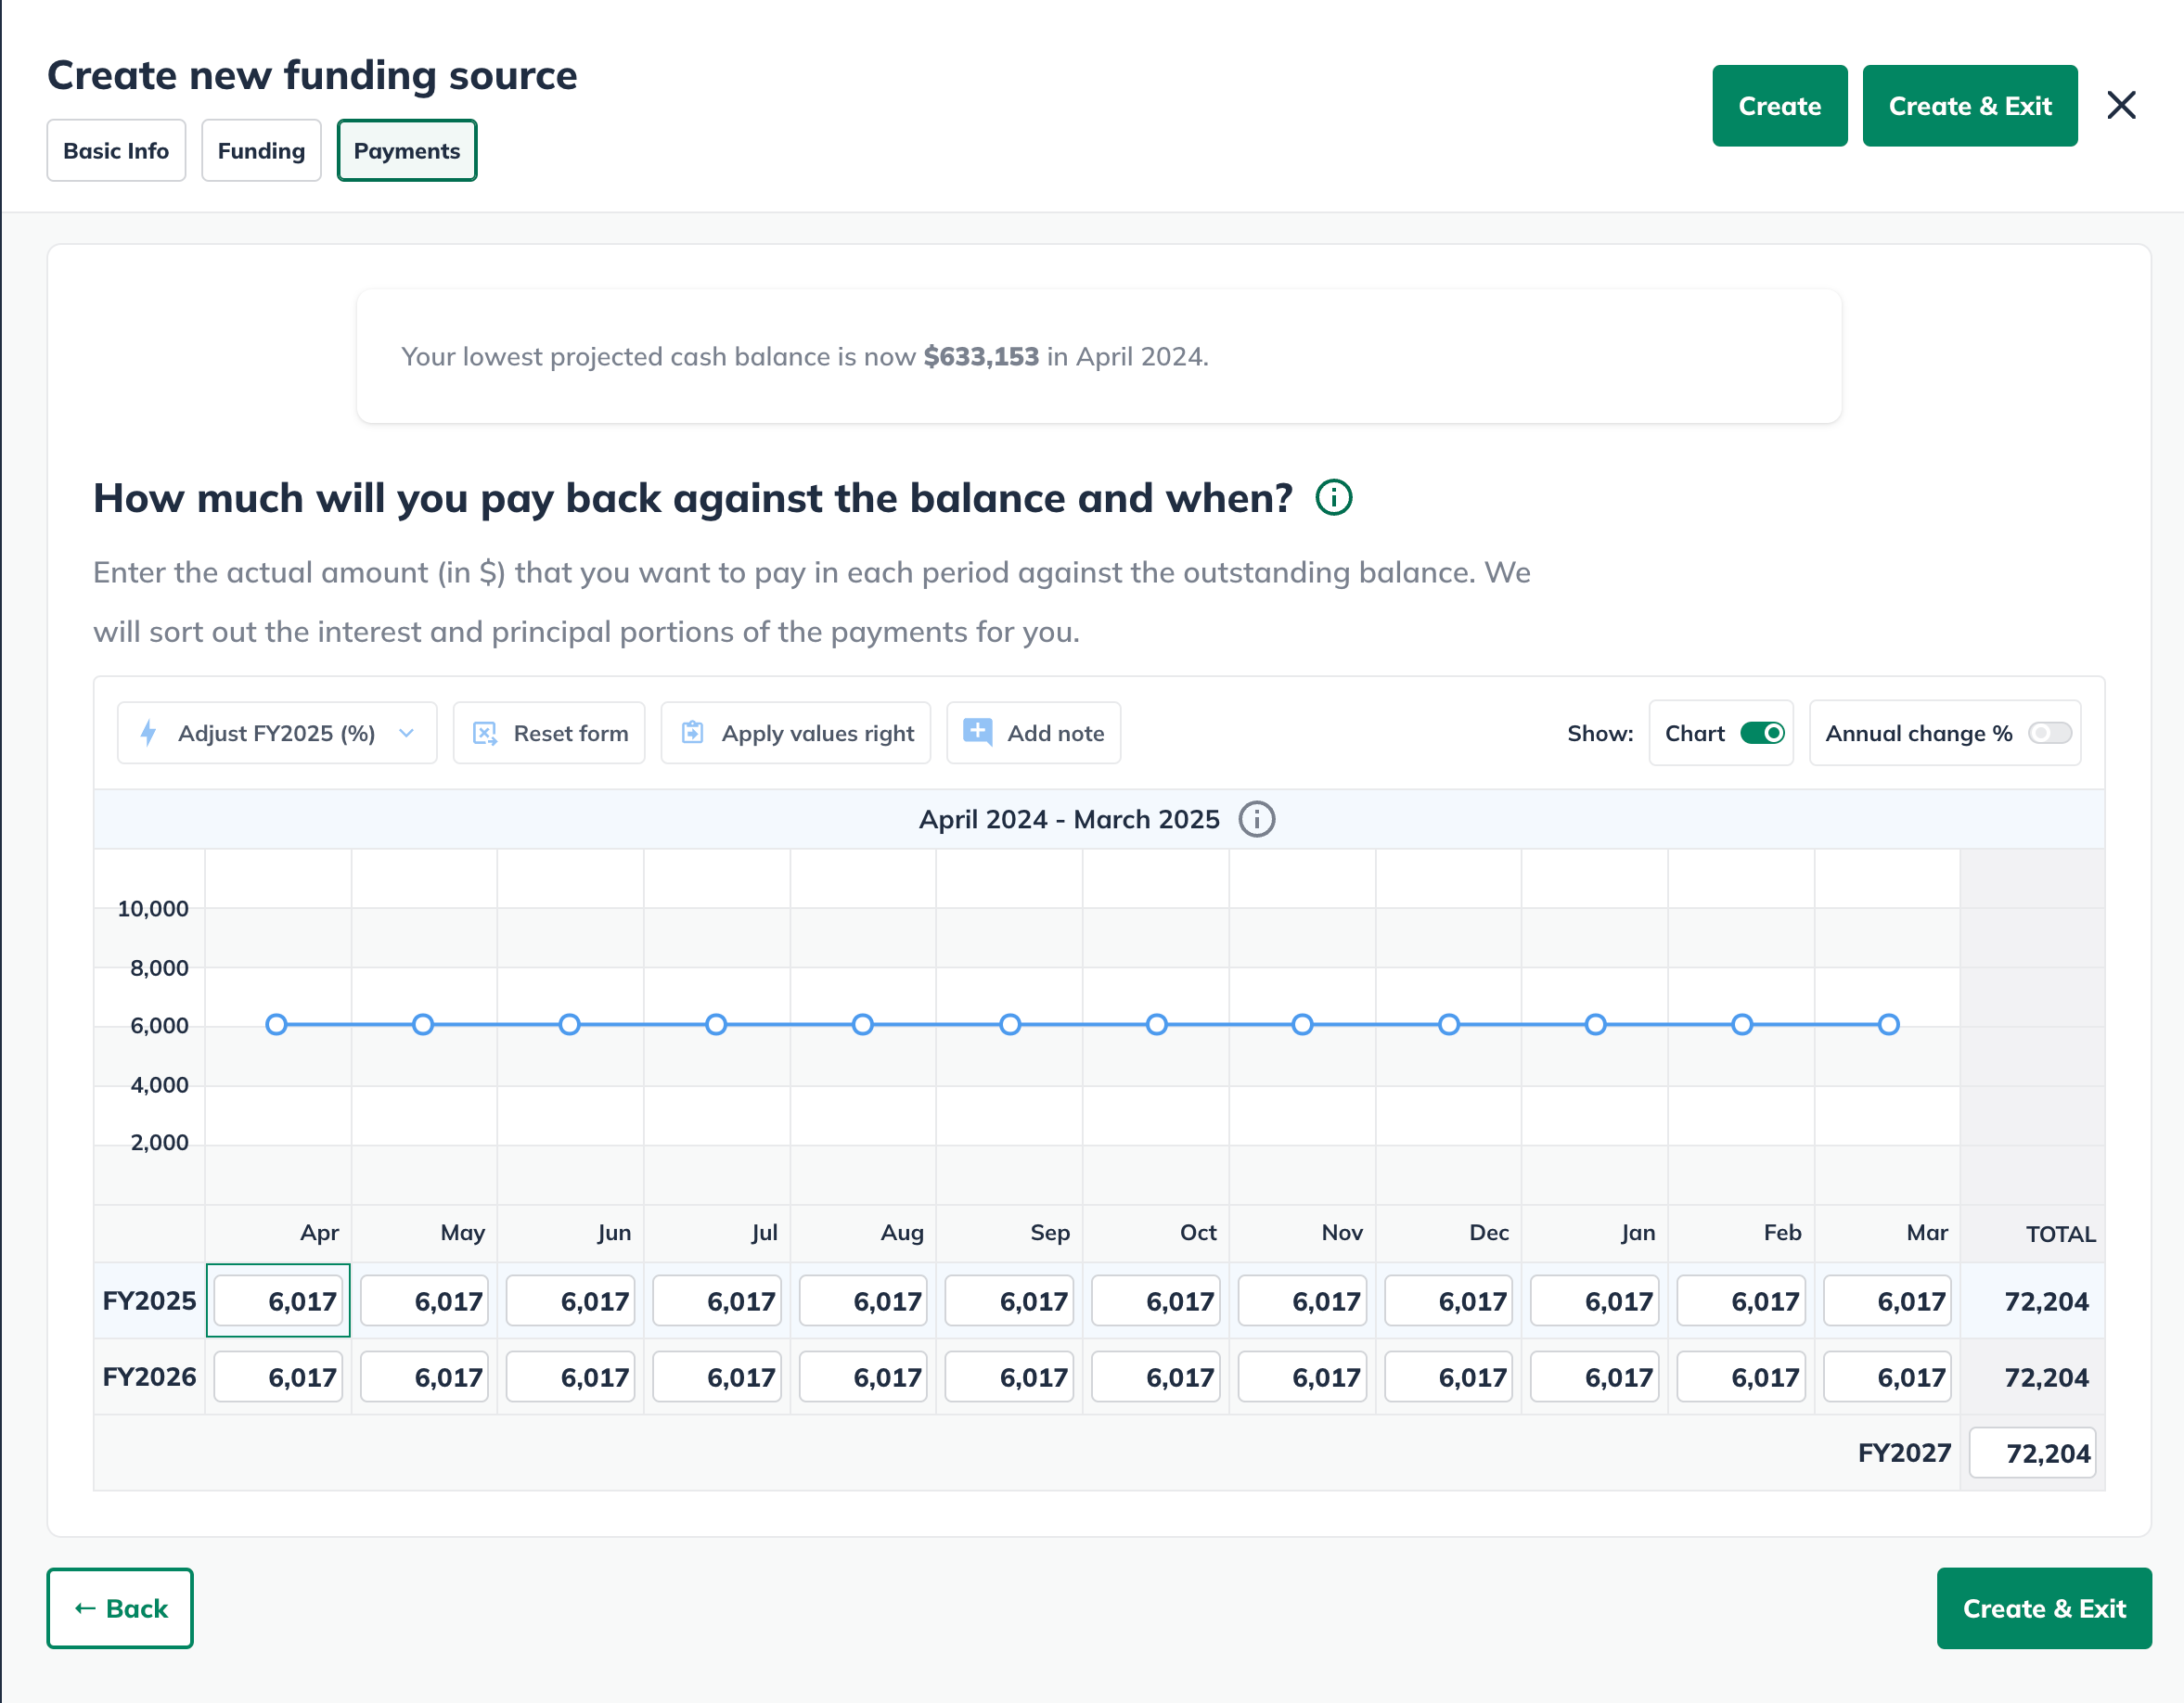Click the $633,153 cash balance amount

[x=981, y=356]
